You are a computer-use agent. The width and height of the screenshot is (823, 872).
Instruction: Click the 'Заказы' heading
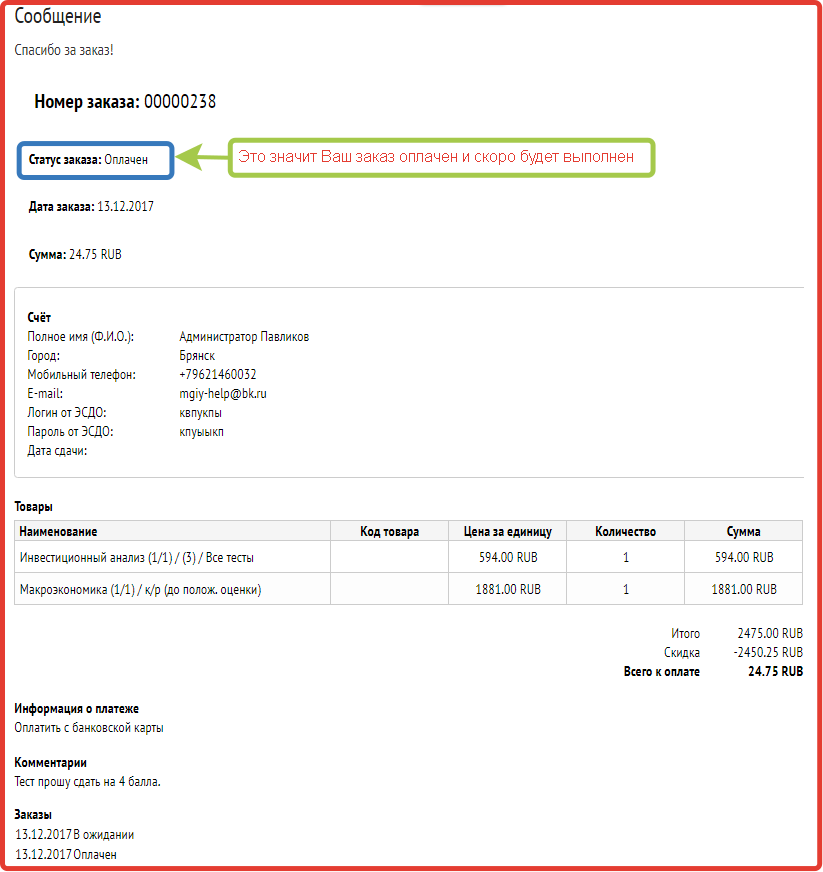(x=33, y=815)
